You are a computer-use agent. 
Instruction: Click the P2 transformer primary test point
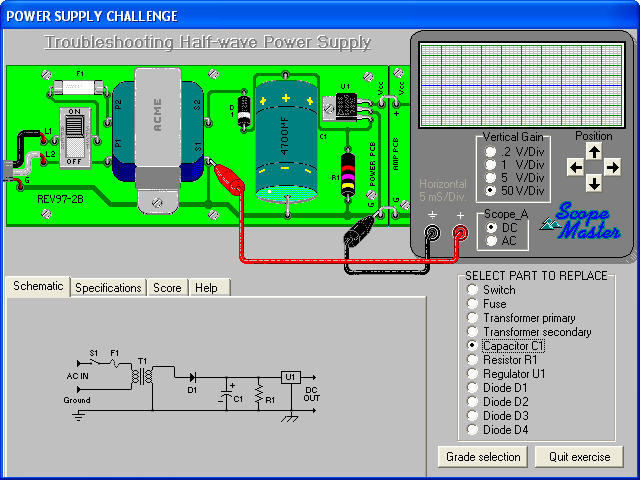108,122
